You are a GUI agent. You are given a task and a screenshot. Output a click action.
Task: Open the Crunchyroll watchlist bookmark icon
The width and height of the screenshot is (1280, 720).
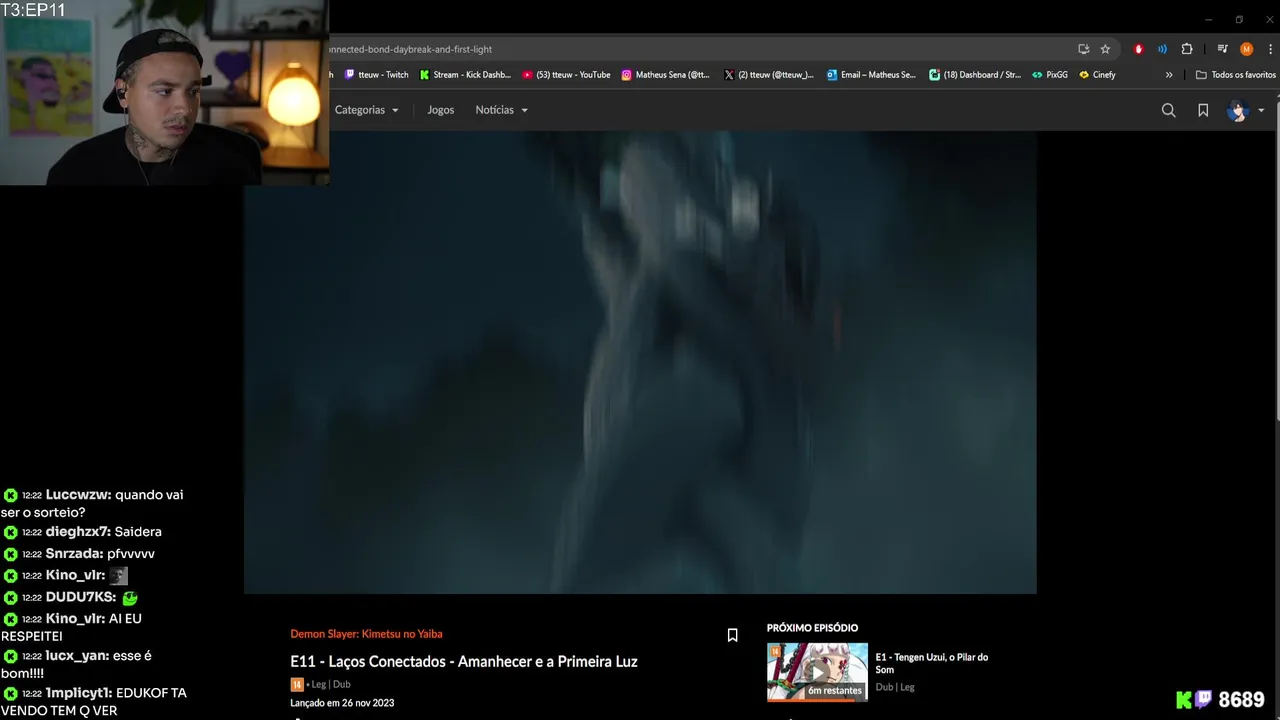(1203, 110)
